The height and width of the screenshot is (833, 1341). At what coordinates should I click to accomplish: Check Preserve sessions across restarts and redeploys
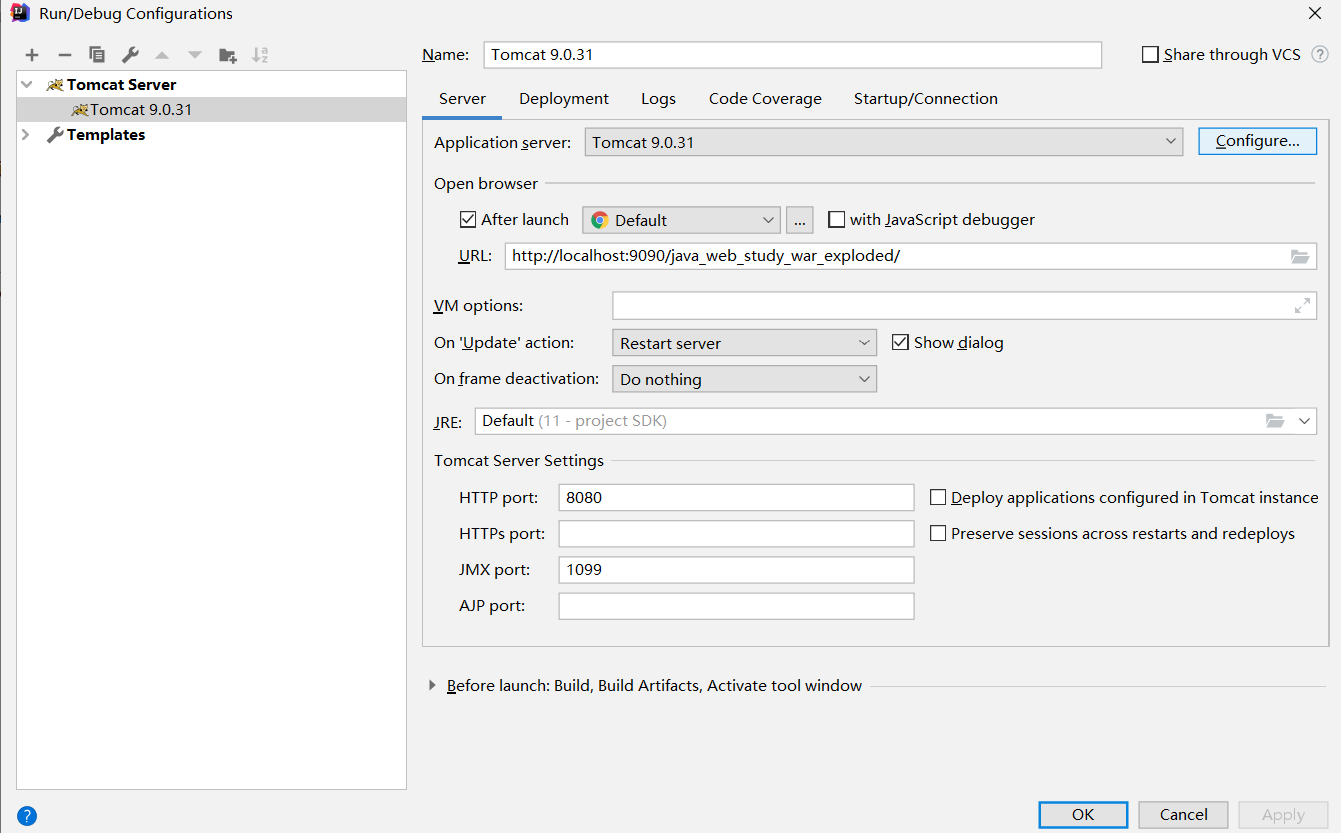tap(938, 533)
